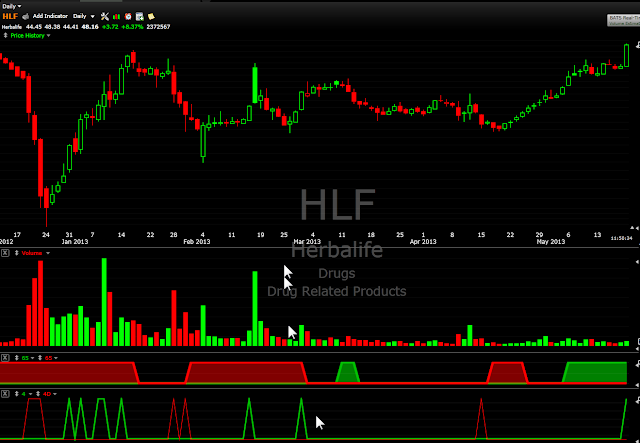Click the small green shaded block in 65 pane
This screenshot has width=640, height=443.
tap(348, 372)
